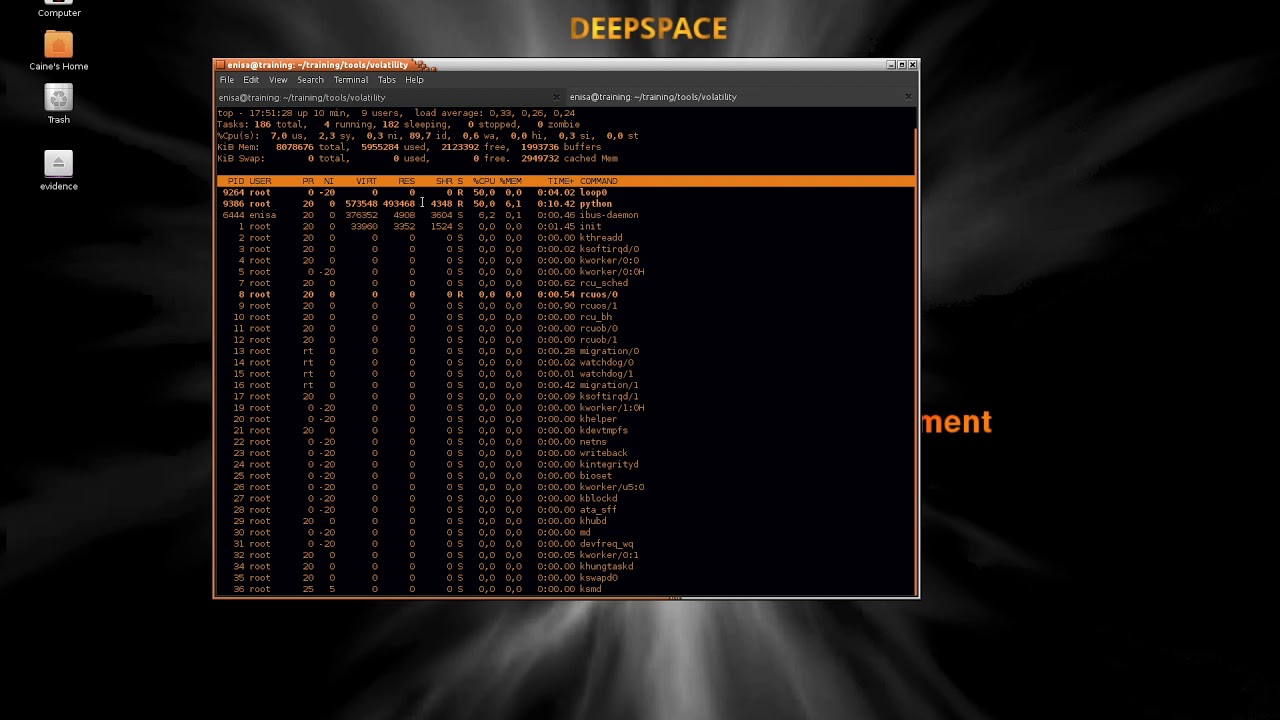
Task: Click the %CPU column header in top
Action: click(x=484, y=181)
